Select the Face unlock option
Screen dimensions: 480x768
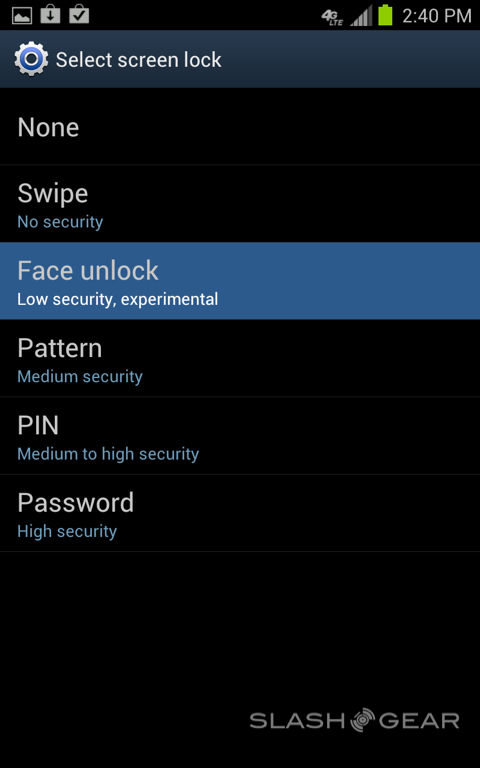240,281
